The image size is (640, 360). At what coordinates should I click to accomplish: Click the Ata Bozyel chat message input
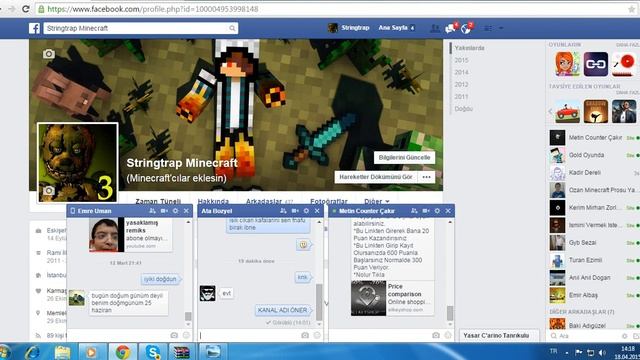pos(249,335)
